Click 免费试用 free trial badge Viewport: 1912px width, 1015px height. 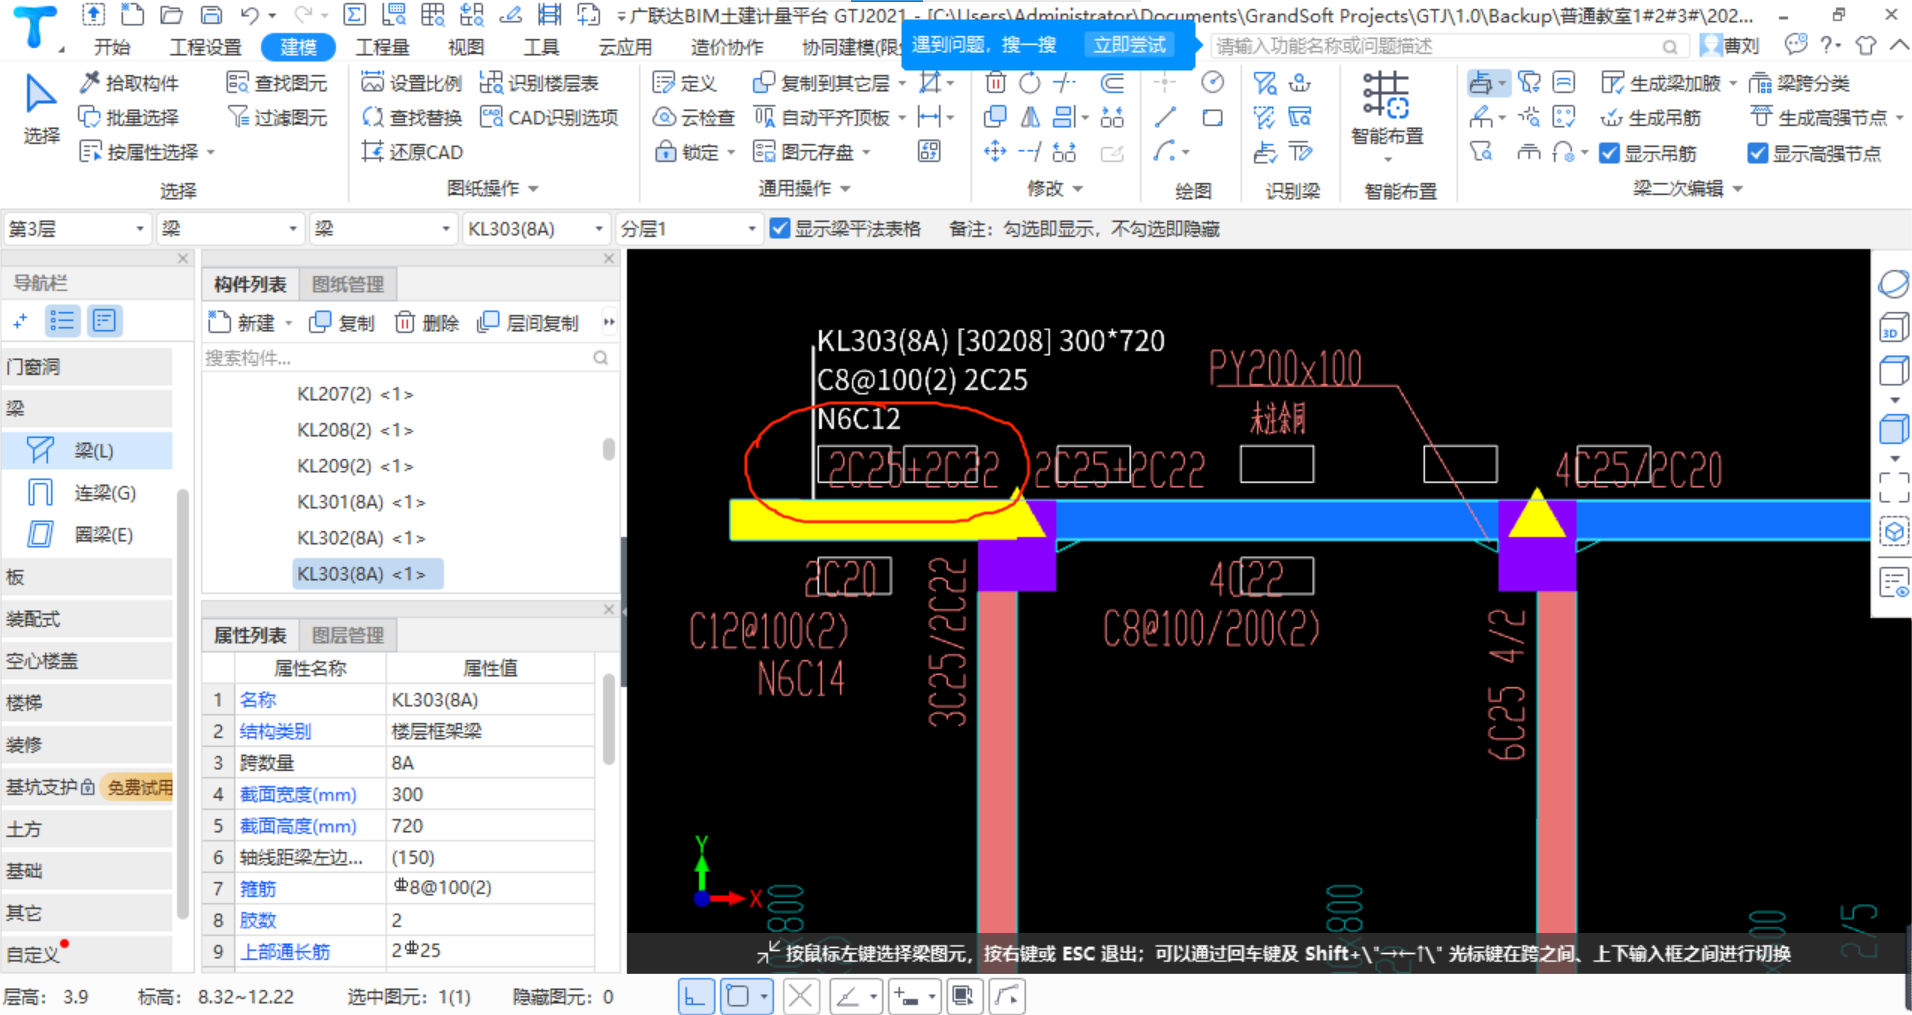point(139,787)
